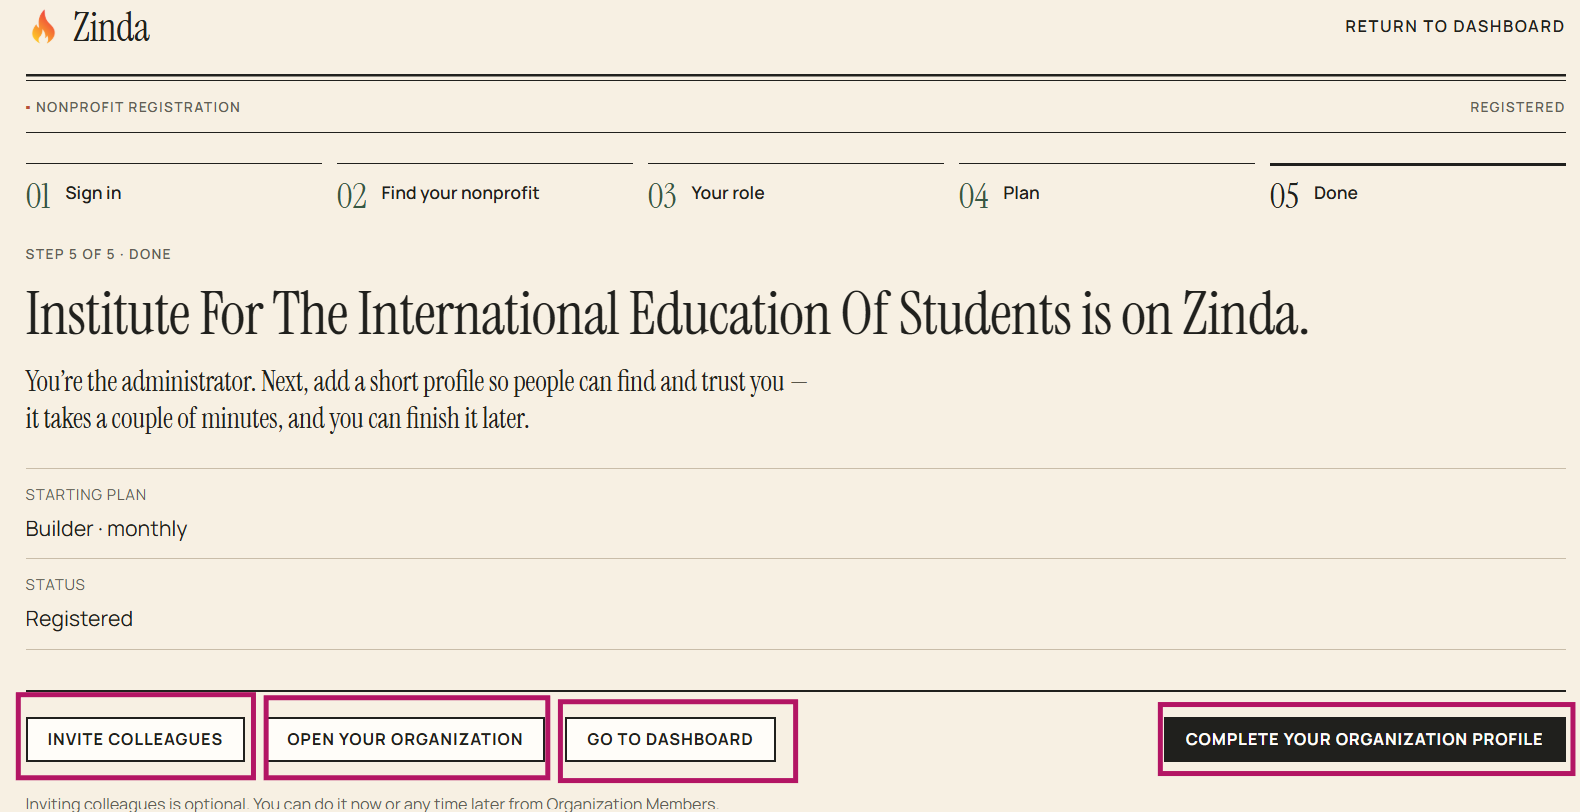Click the 'Step 5 of 5 · Done' text
Screen dimensions: 1580x812
tap(98, 254)
